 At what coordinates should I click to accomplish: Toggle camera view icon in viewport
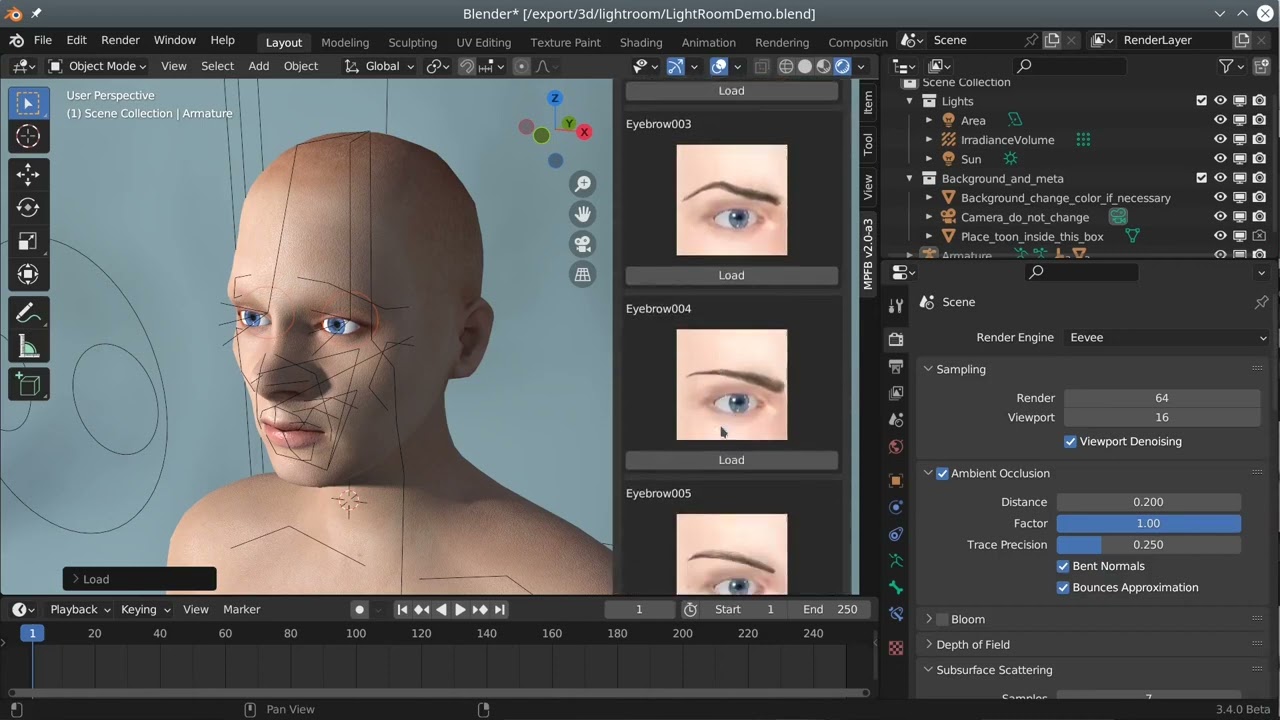tap(582, 244)
